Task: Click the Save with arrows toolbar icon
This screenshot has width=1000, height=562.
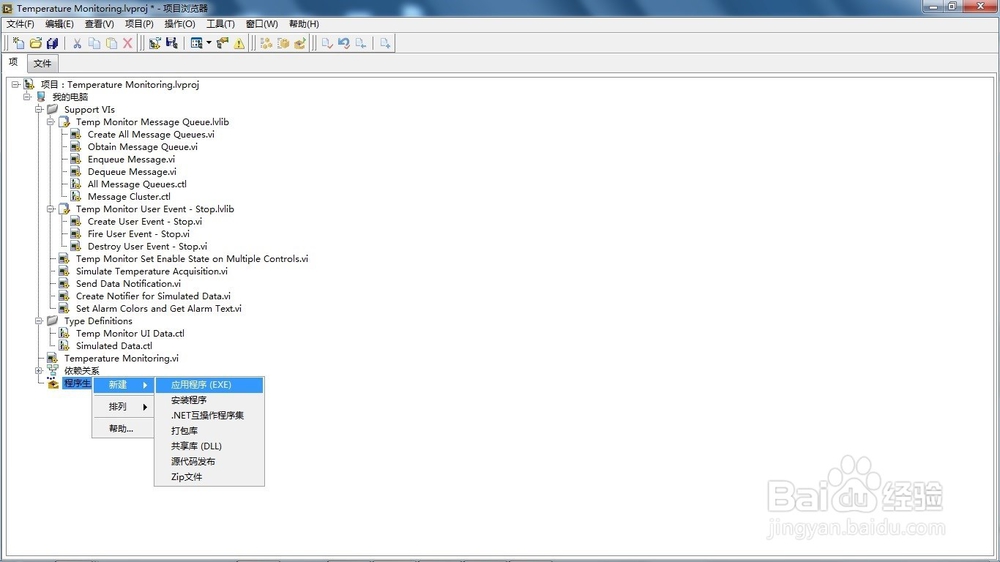Action: pyautogui.click(x=172, y=43)
